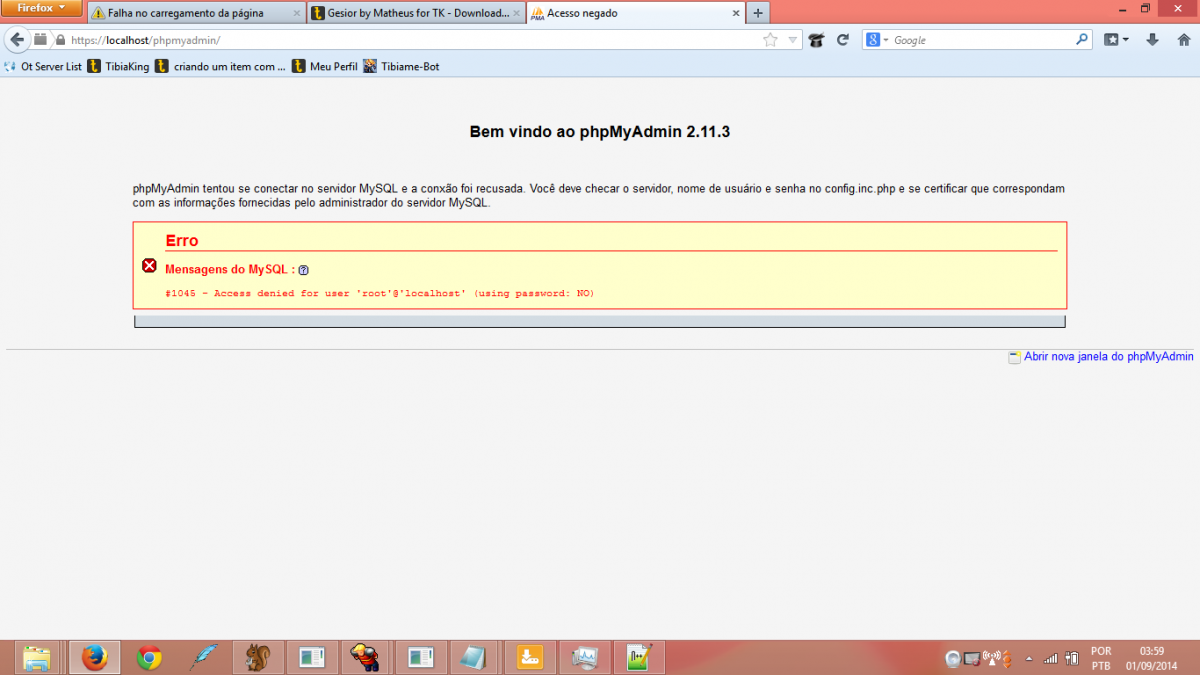Show hidden system tray icons
The image size is (1200, 675).
1029,658
